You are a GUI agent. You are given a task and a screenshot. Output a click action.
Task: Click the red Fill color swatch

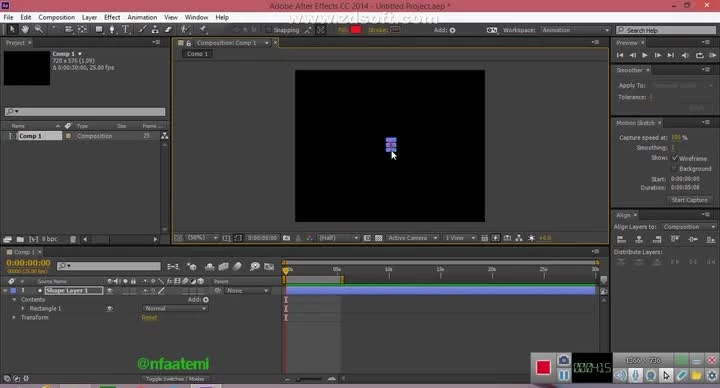click(355, 30)
